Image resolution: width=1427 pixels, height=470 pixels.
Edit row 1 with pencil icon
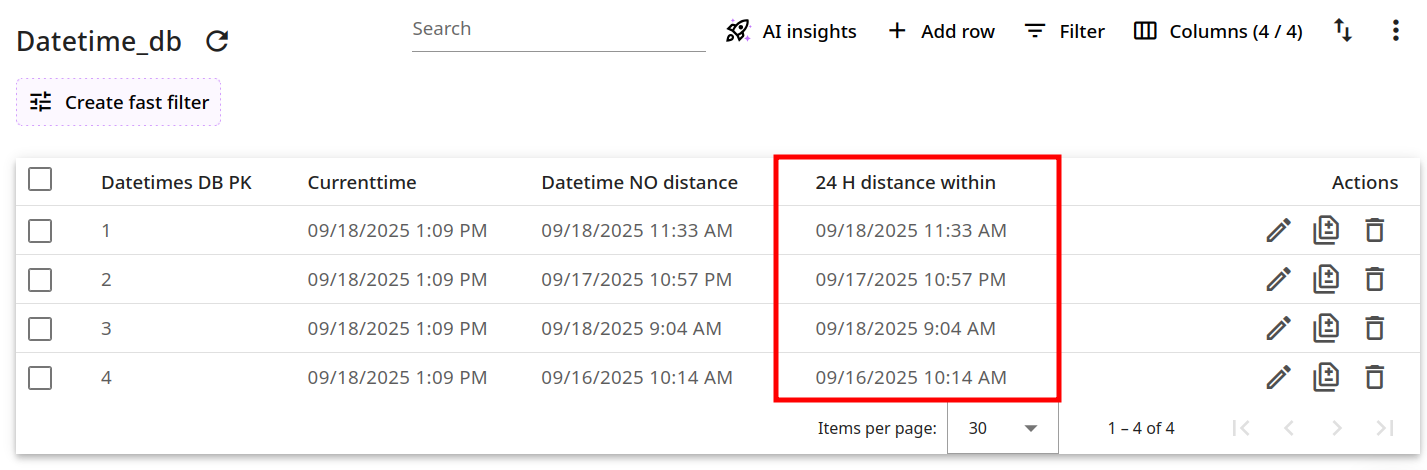[1278, 231]
